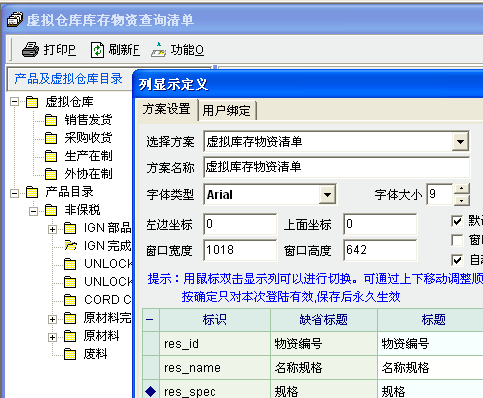
Task: Click the 上面坐标 input field
Action: point(380,224)
